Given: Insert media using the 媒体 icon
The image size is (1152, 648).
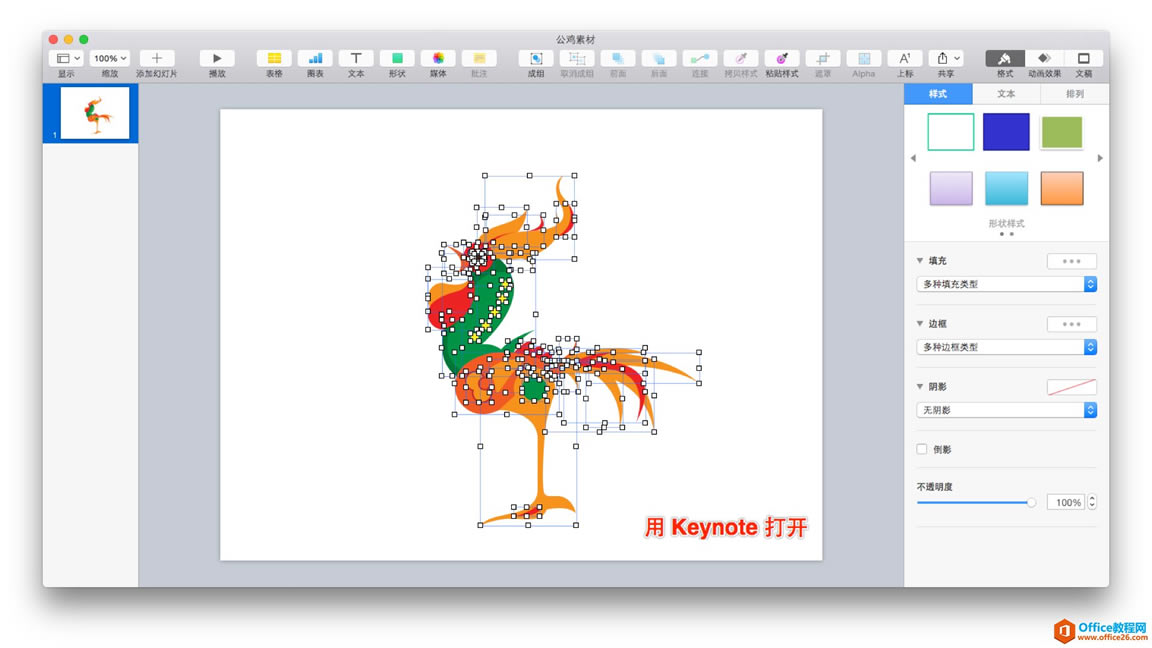Looking at the screenshot, I should click(x=438, y=60).
